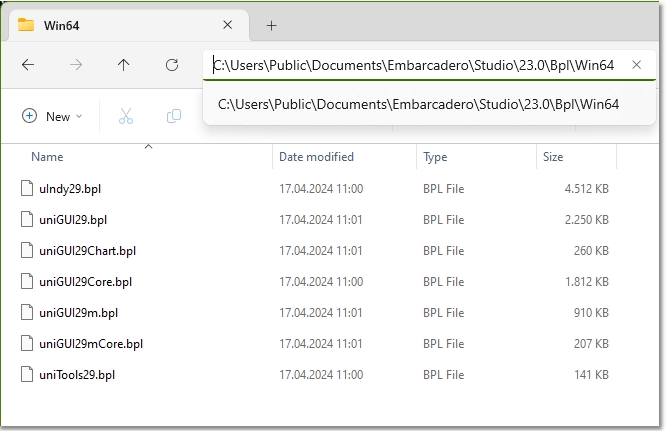This screenshot has width=670, height=433.
Task: Clear the address bar with X
Action: coord(637,65)
